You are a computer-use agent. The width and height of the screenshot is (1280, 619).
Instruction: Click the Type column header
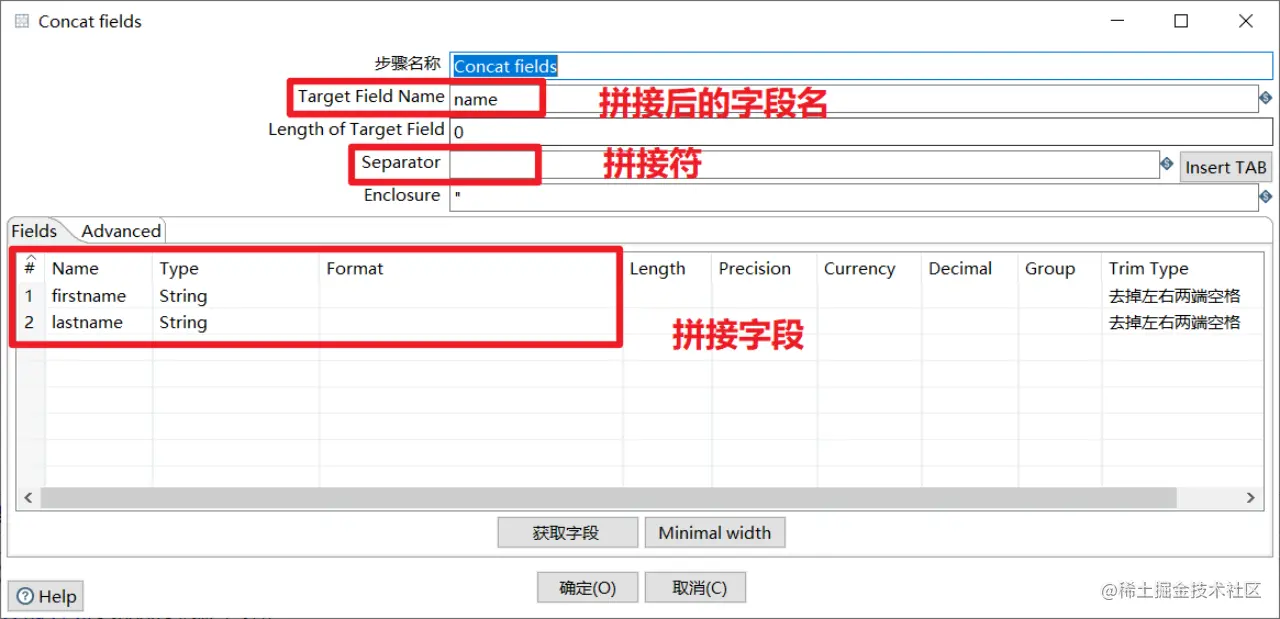tap(236, 268)
